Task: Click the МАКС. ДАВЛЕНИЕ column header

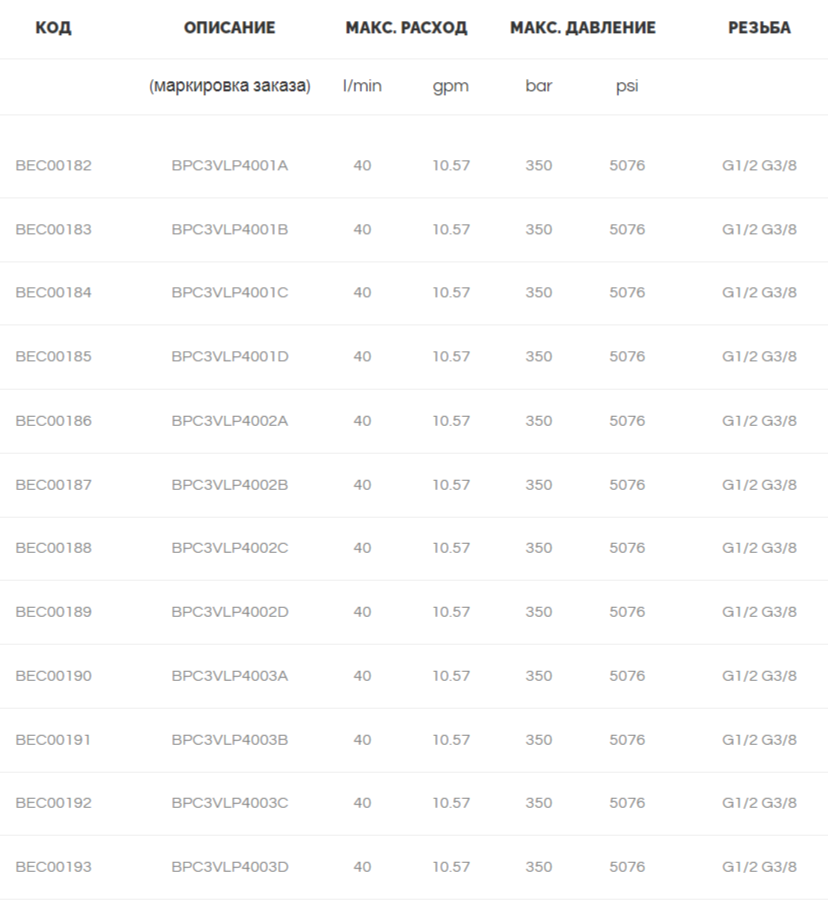Action: point(582,28)
